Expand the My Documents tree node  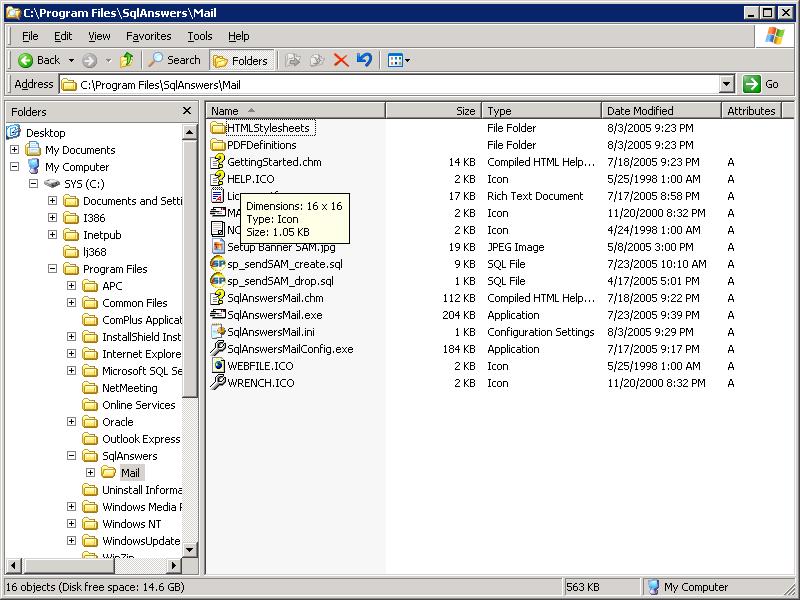(15, 150)
